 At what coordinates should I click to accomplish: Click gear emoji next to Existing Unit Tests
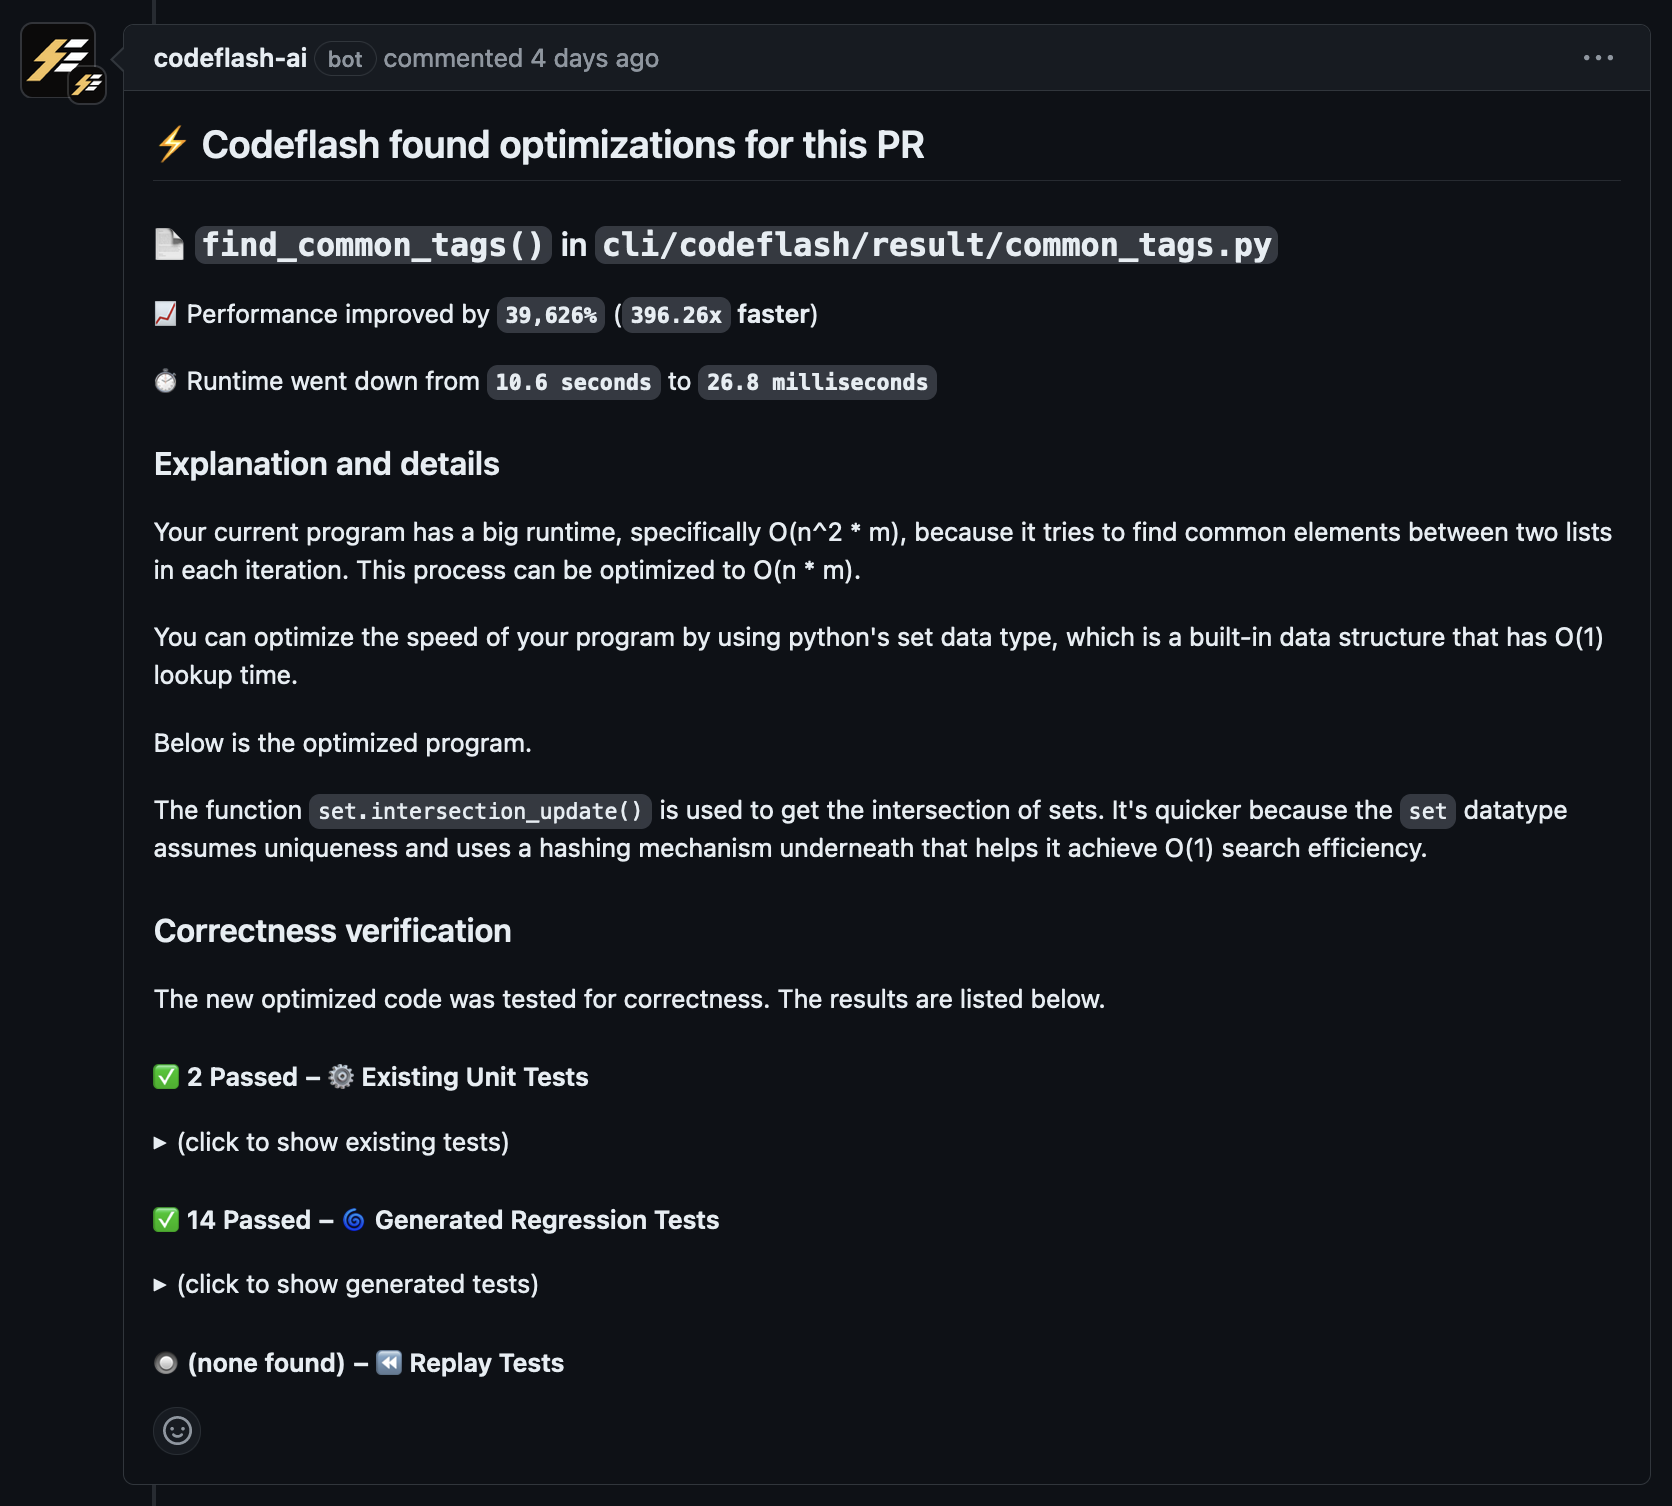pyautogui.click(x=341, y=1077)
